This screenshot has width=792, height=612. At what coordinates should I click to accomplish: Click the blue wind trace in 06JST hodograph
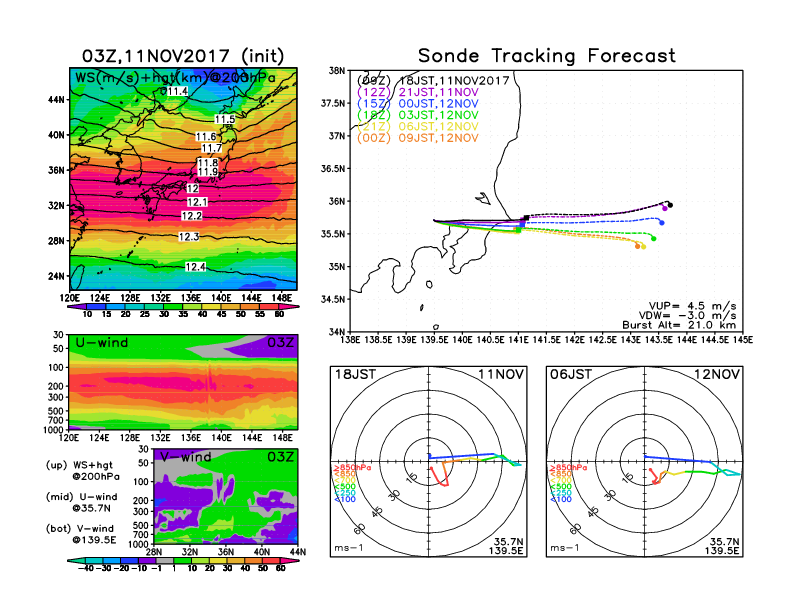click(677, 458)
